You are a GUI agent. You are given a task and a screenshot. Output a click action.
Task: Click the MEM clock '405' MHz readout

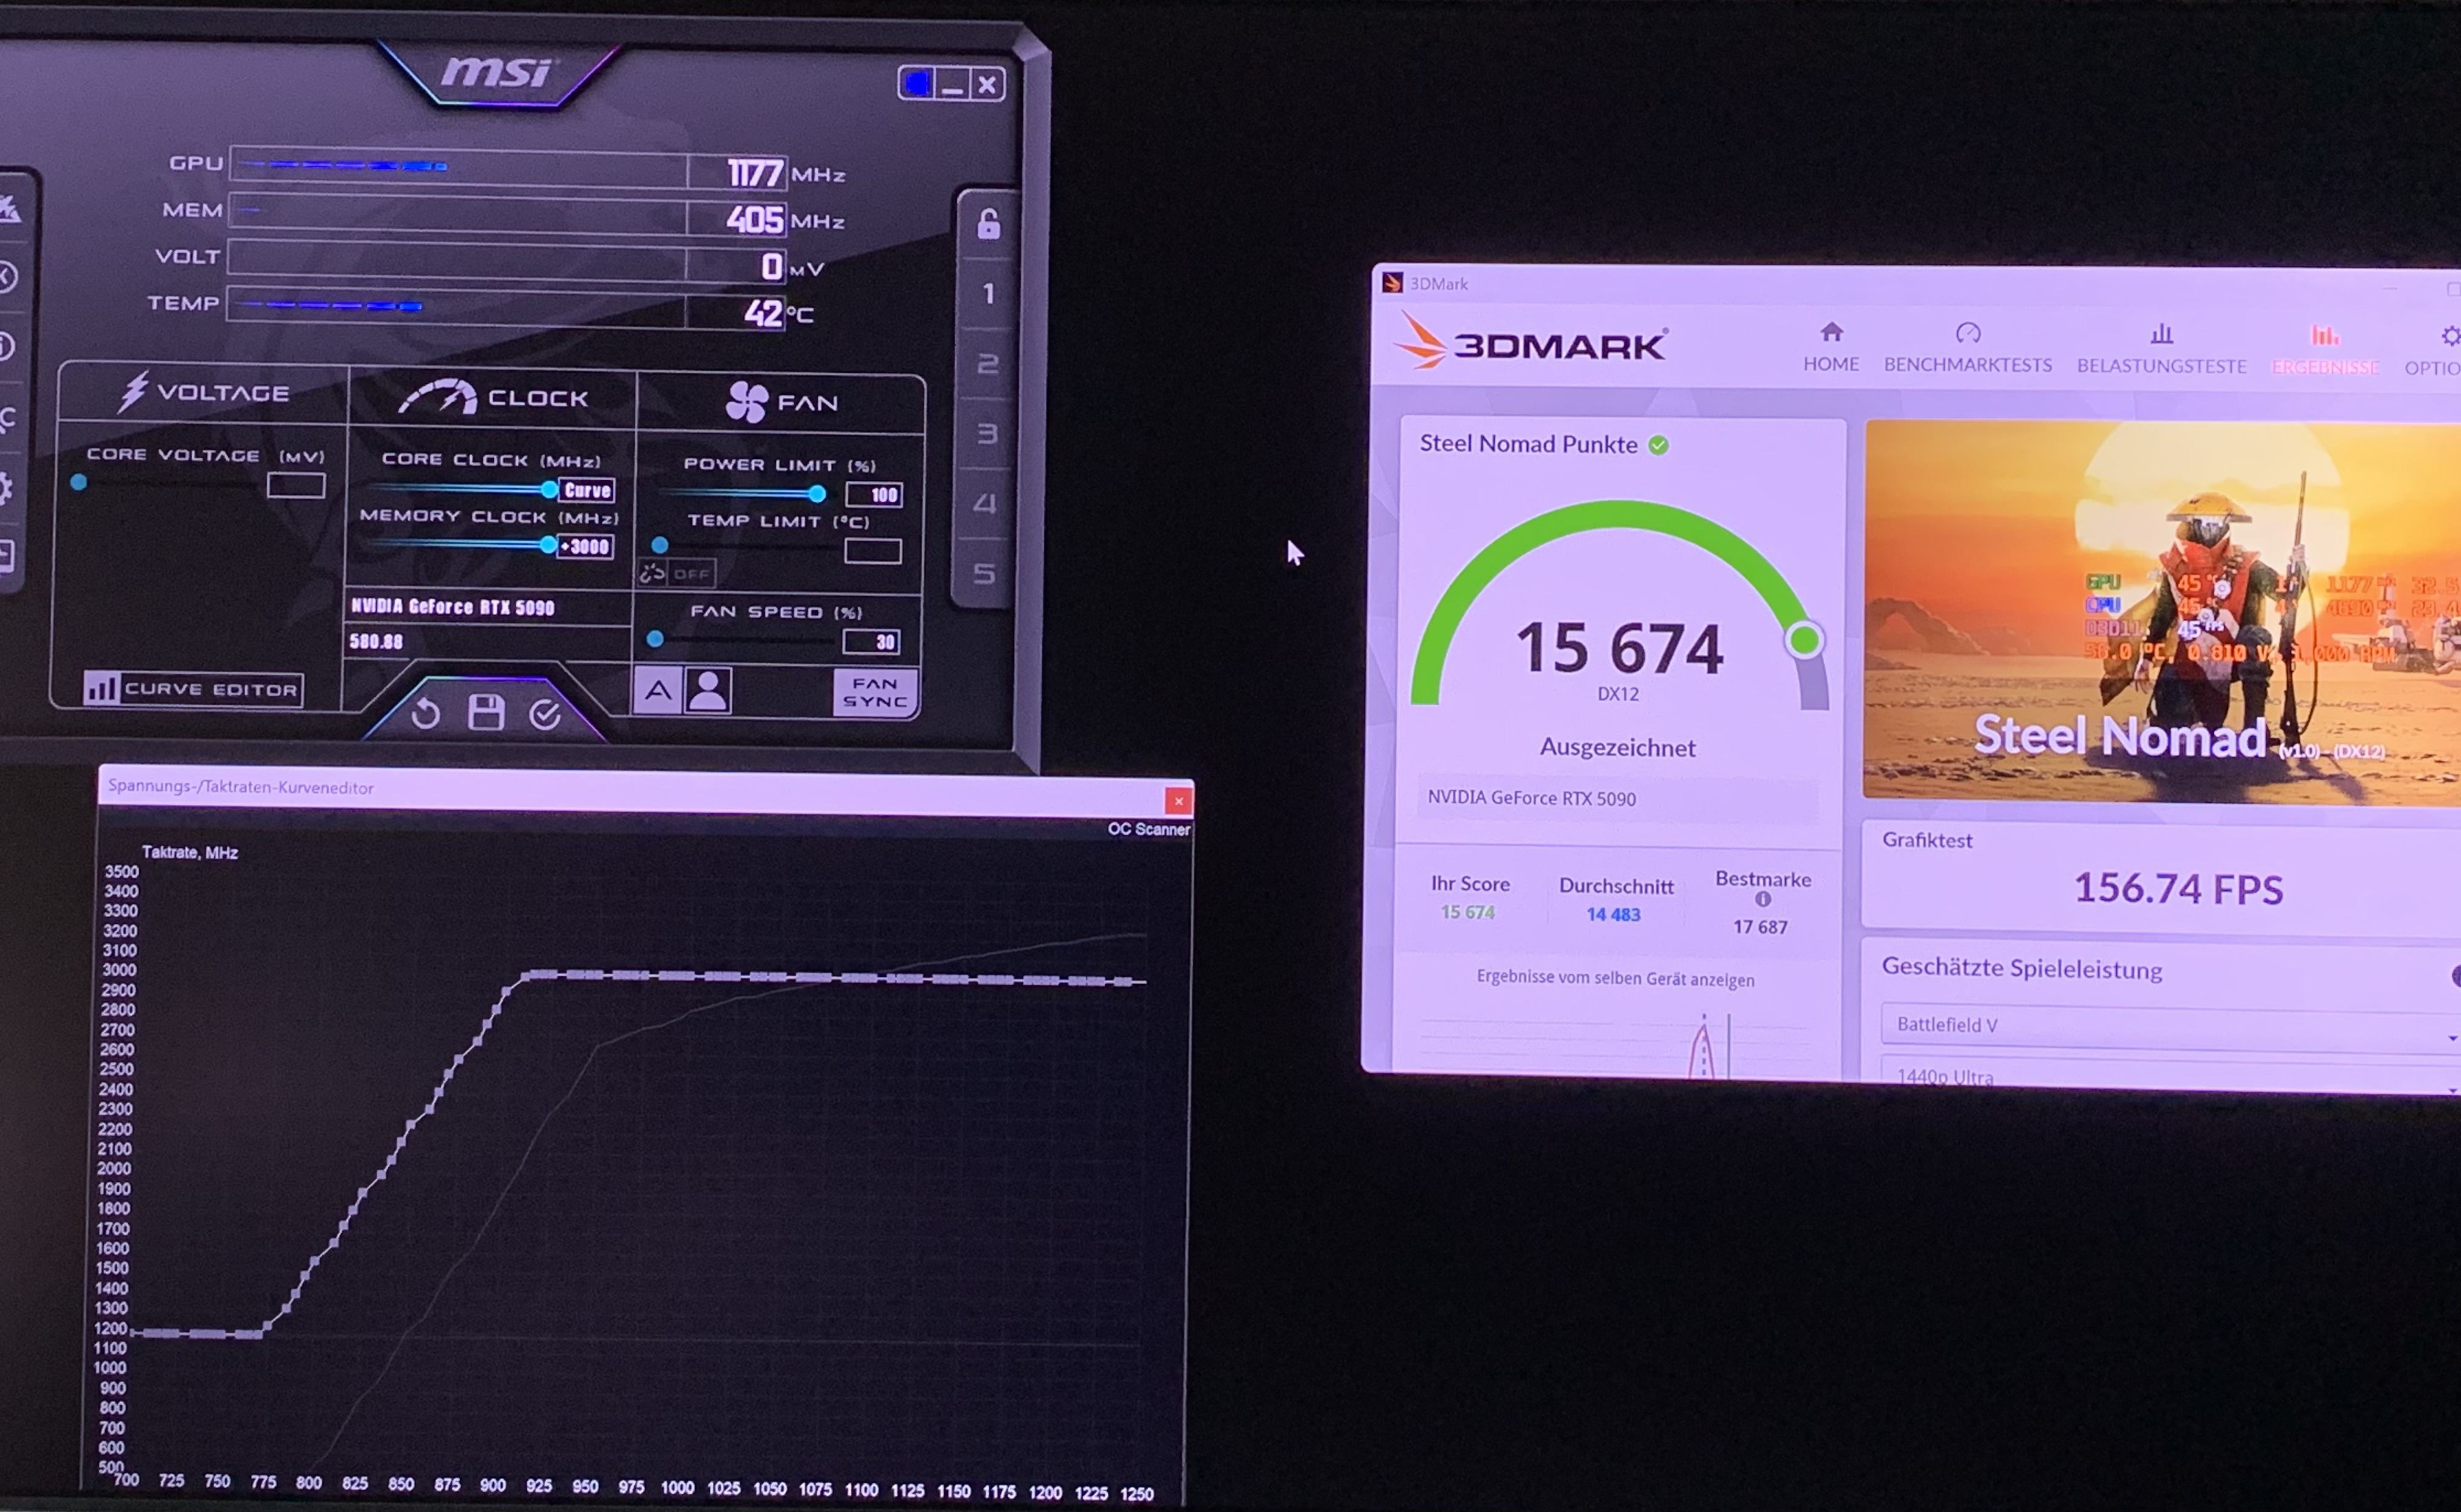coord(755,220)
